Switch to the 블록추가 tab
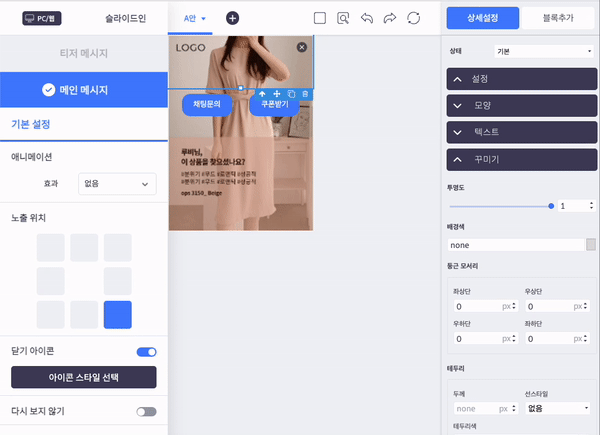 [x=559, y=18]
